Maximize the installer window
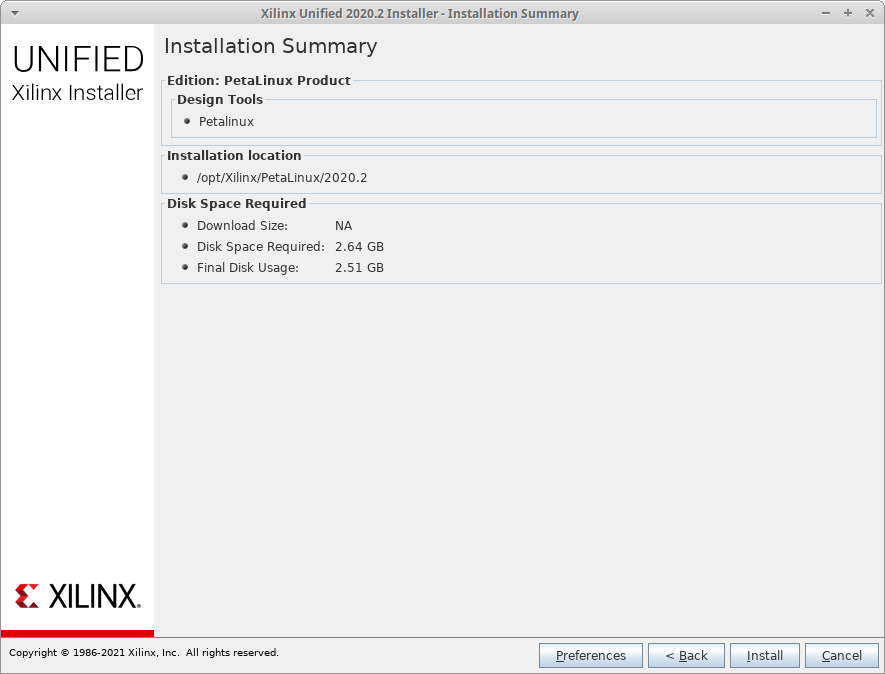Viewport: 885px width, 674px height. click(847, 13)
